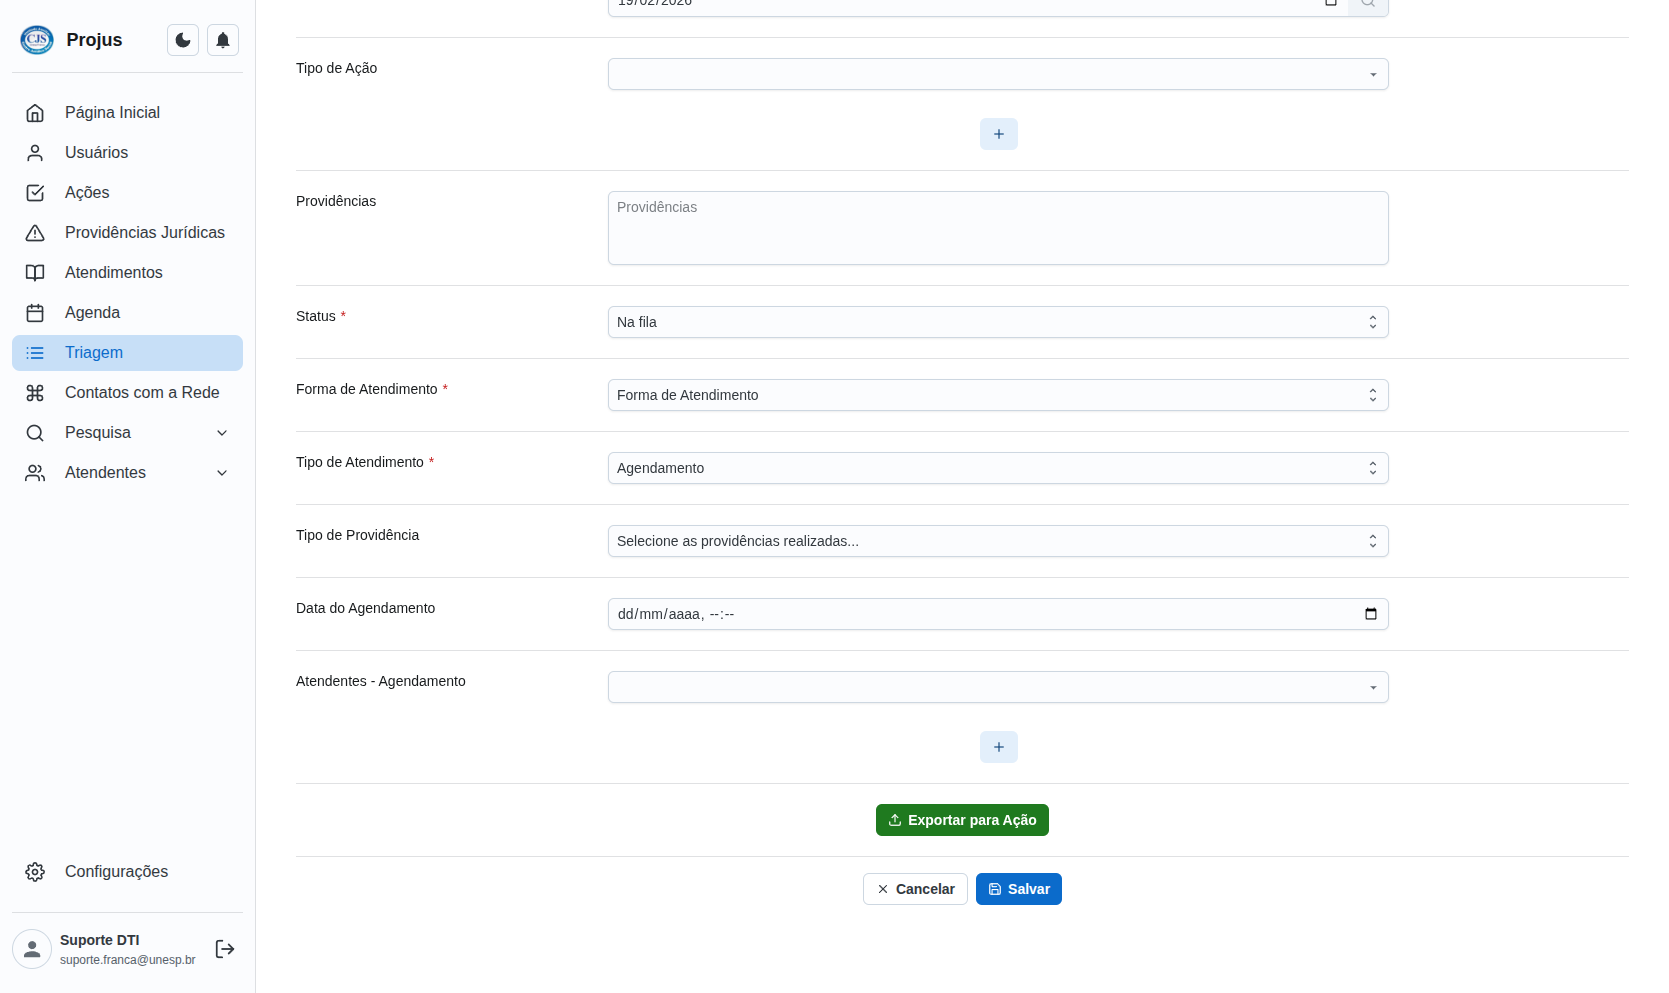The height and width of the screenshot is (993, 1669).
Task: Click the logout icon beside Suporte DTI
Action: coord(225,949)
